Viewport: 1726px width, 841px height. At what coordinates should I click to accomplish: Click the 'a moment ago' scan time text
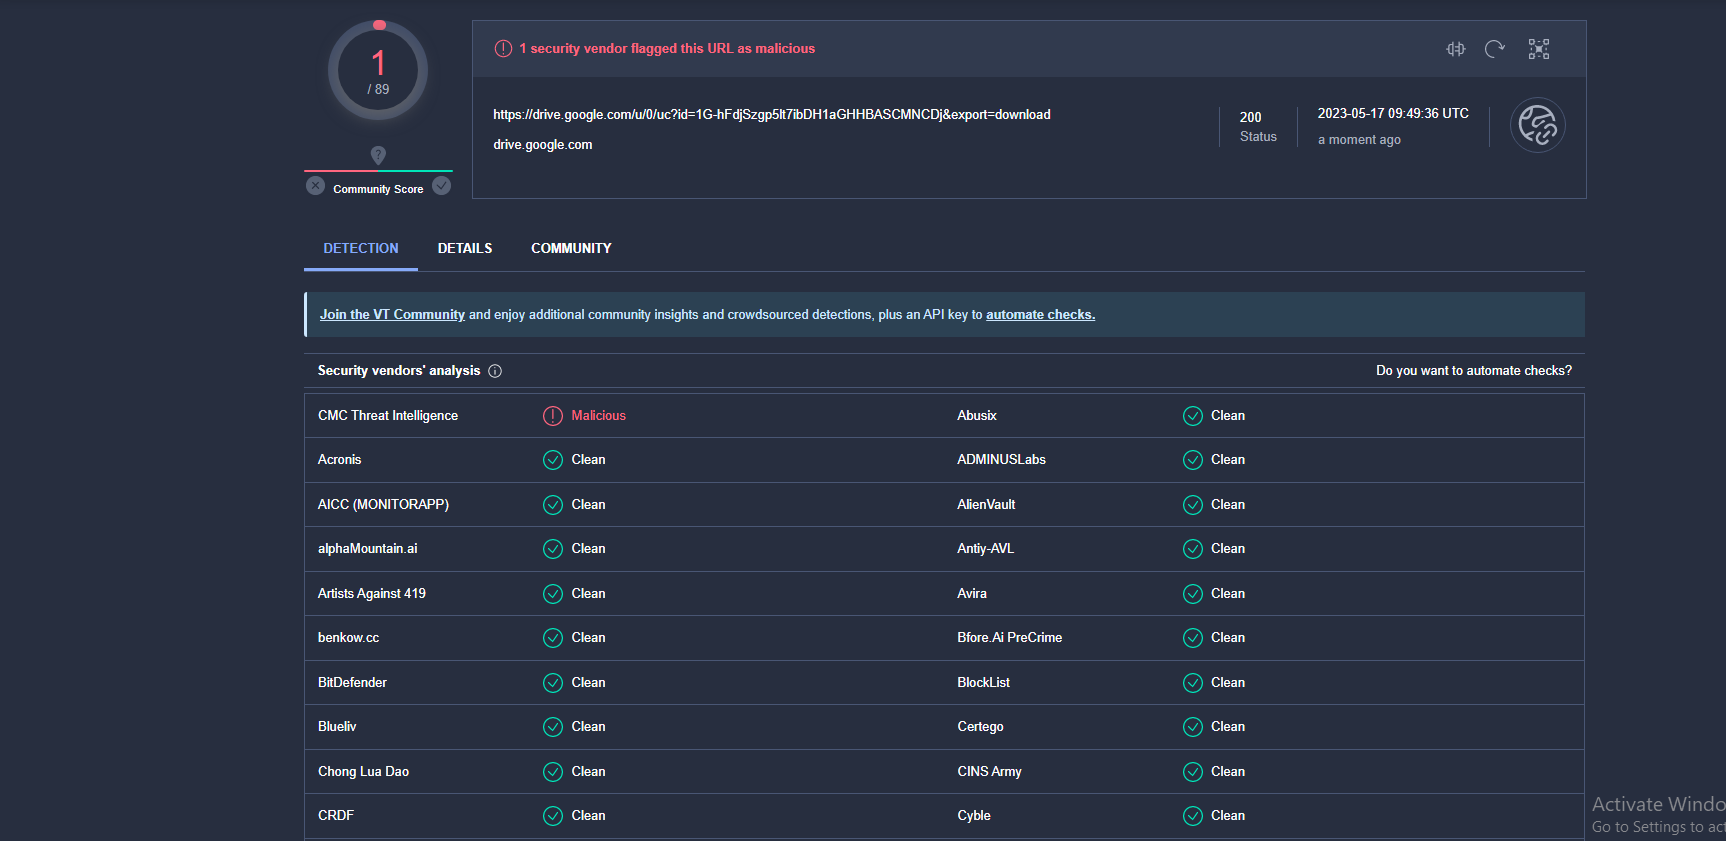(1359, 140)
